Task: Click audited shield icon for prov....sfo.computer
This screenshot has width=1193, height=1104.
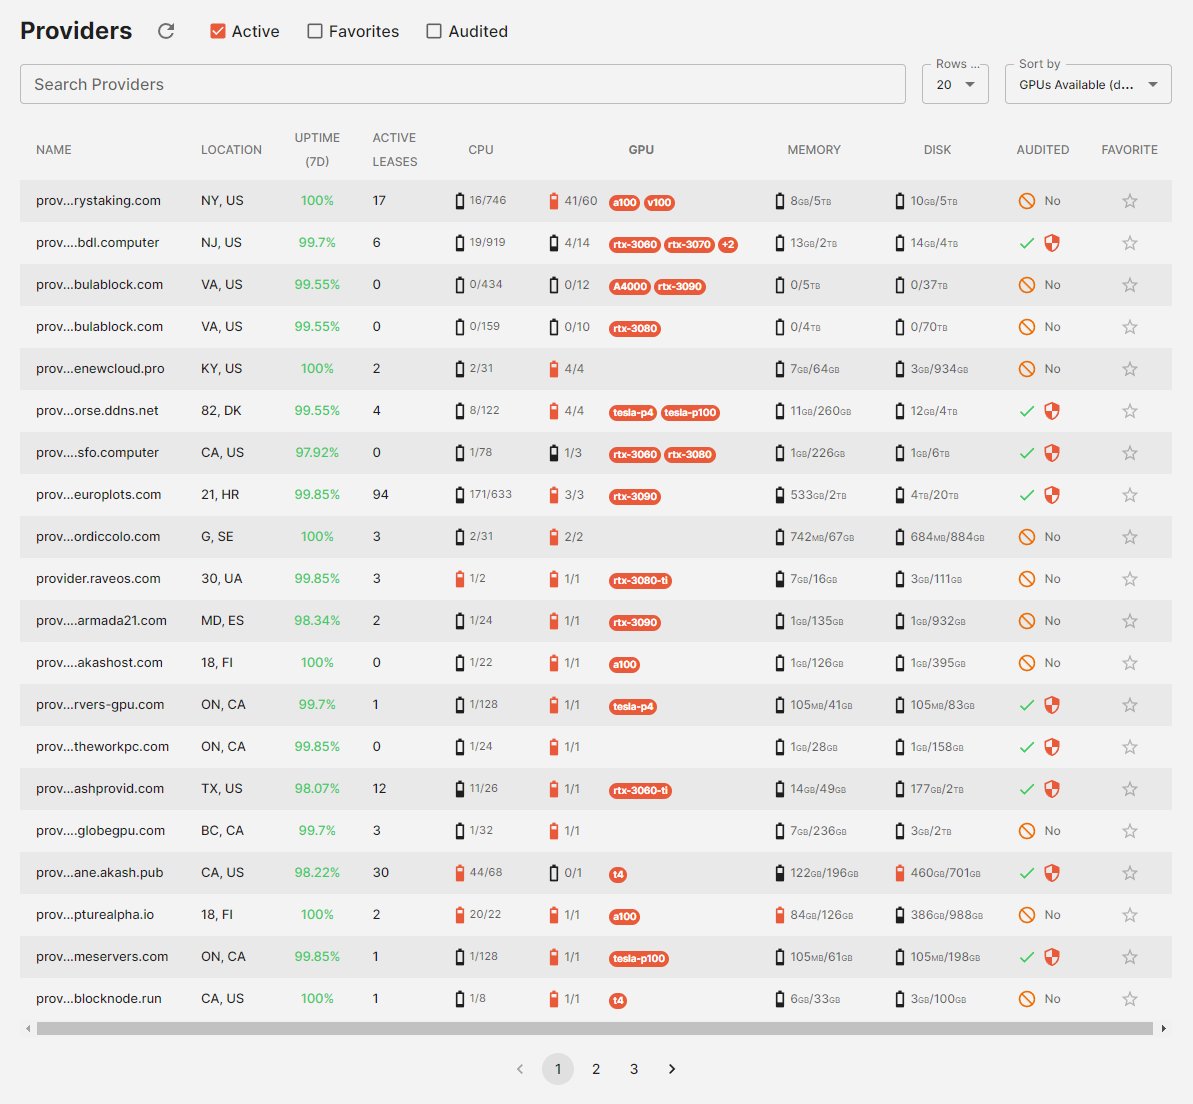Action: [1051, 453]
